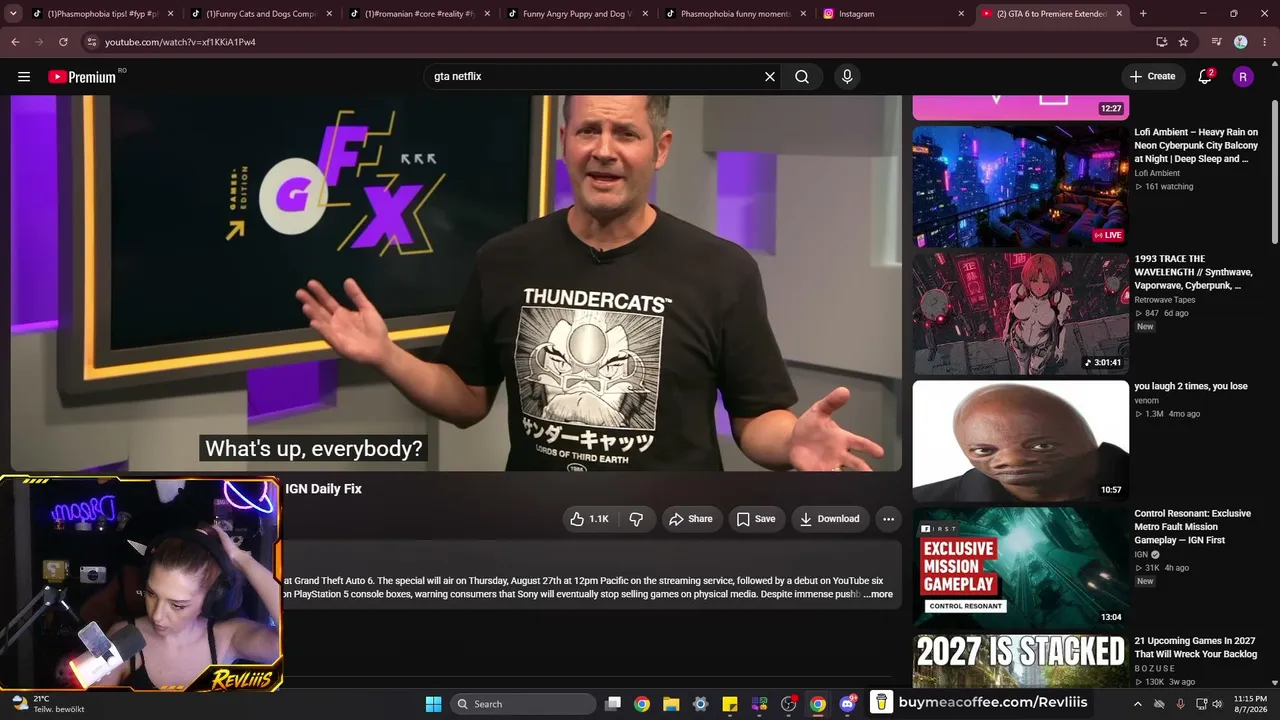Open the taskbar weather widget
1280x720 pixels.
click(x=47, y=704)
